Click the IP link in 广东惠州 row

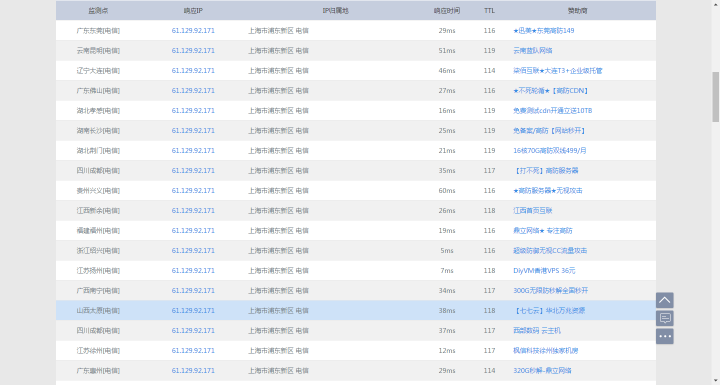point(193,370)
